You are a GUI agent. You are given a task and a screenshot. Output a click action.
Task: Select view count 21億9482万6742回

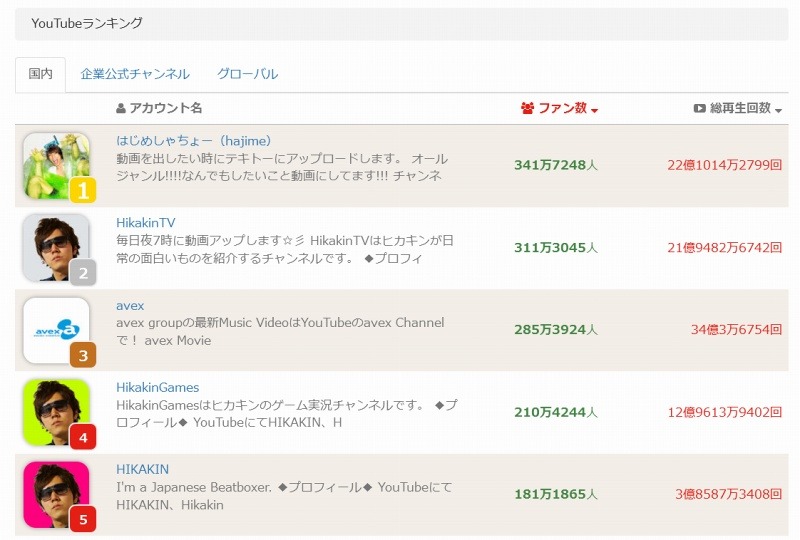(724, 248)
